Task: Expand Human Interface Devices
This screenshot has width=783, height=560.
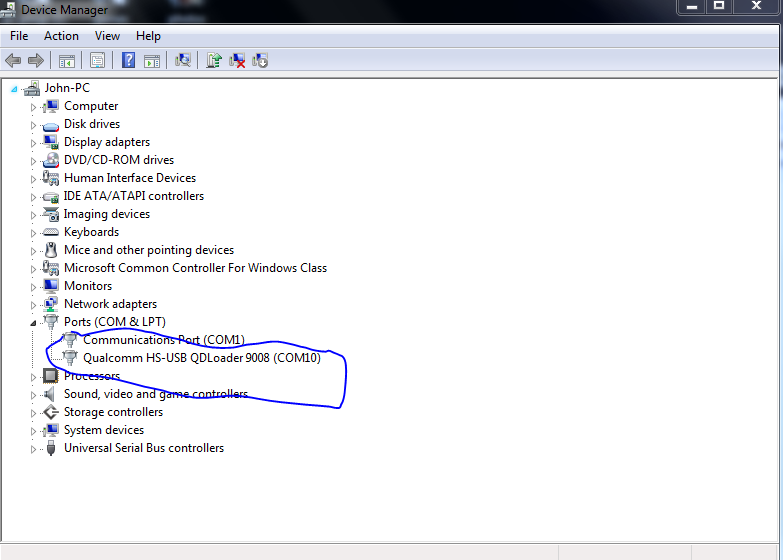Action: 33,179
